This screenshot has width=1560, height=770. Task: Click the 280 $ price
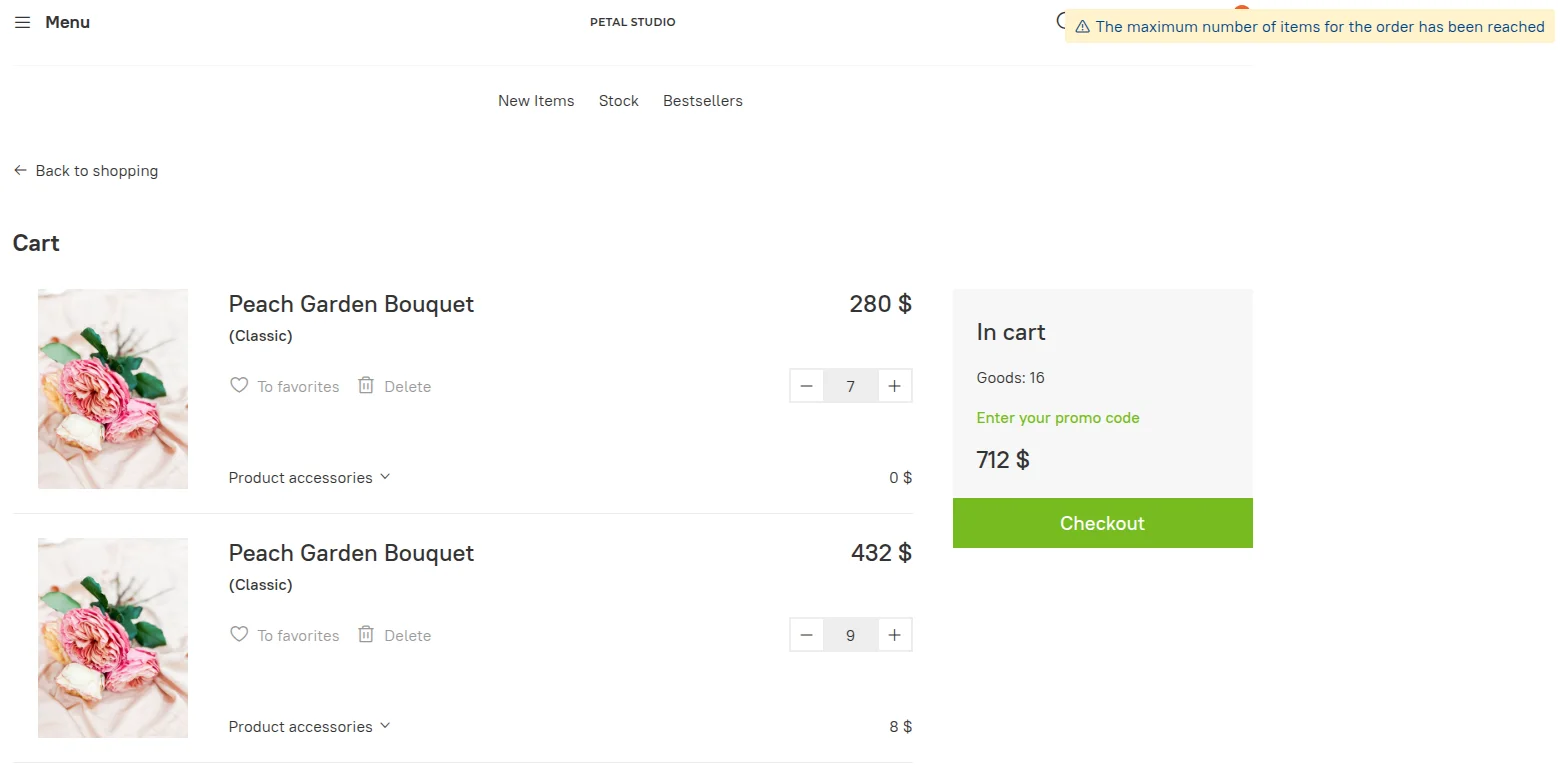(x=880, y=304)
